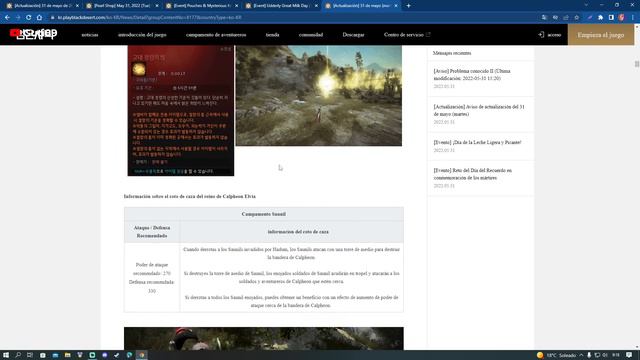
Task: Open File Explorer from the taskbar
Action: pyautogui.click(x=67, y=355)
